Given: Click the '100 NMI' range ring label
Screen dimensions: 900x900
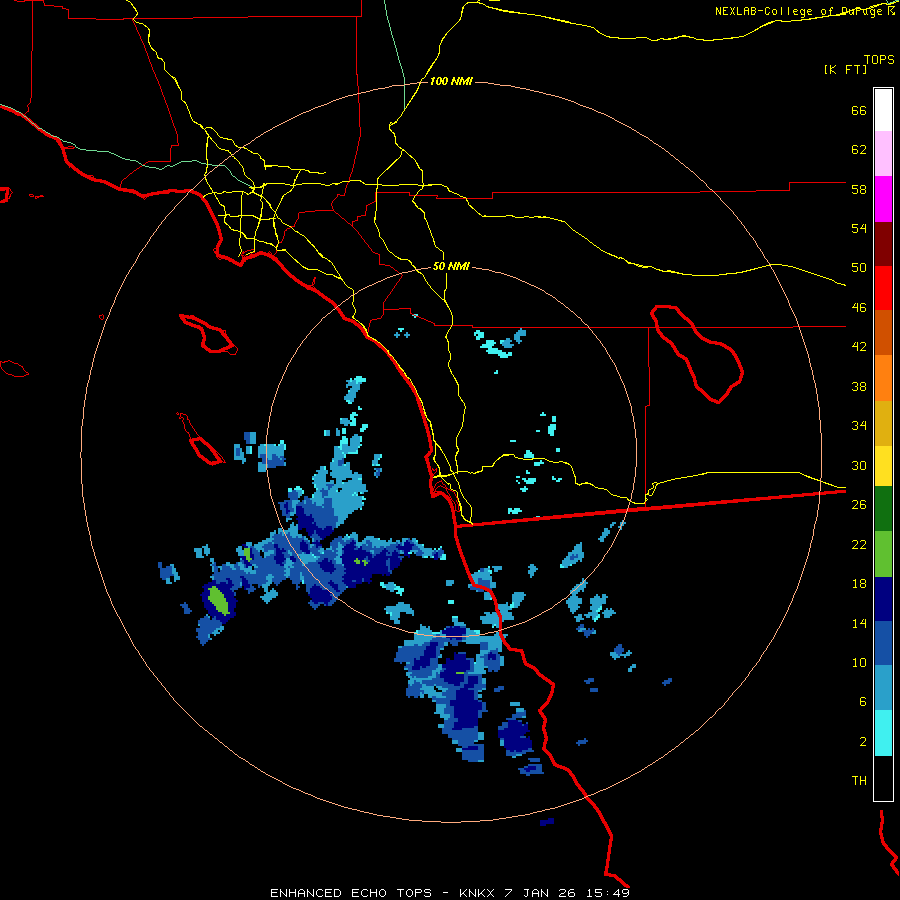Looking at the screenshot, I should coord(451,82).
